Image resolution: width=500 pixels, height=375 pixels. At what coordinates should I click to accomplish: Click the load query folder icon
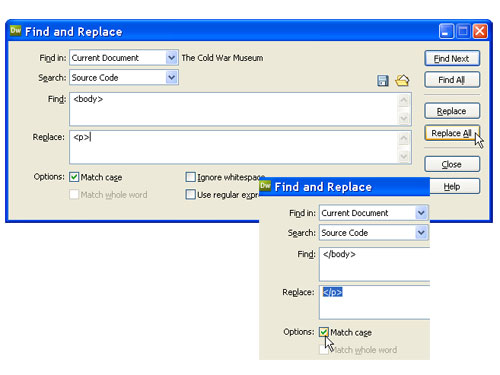(402, 81)
